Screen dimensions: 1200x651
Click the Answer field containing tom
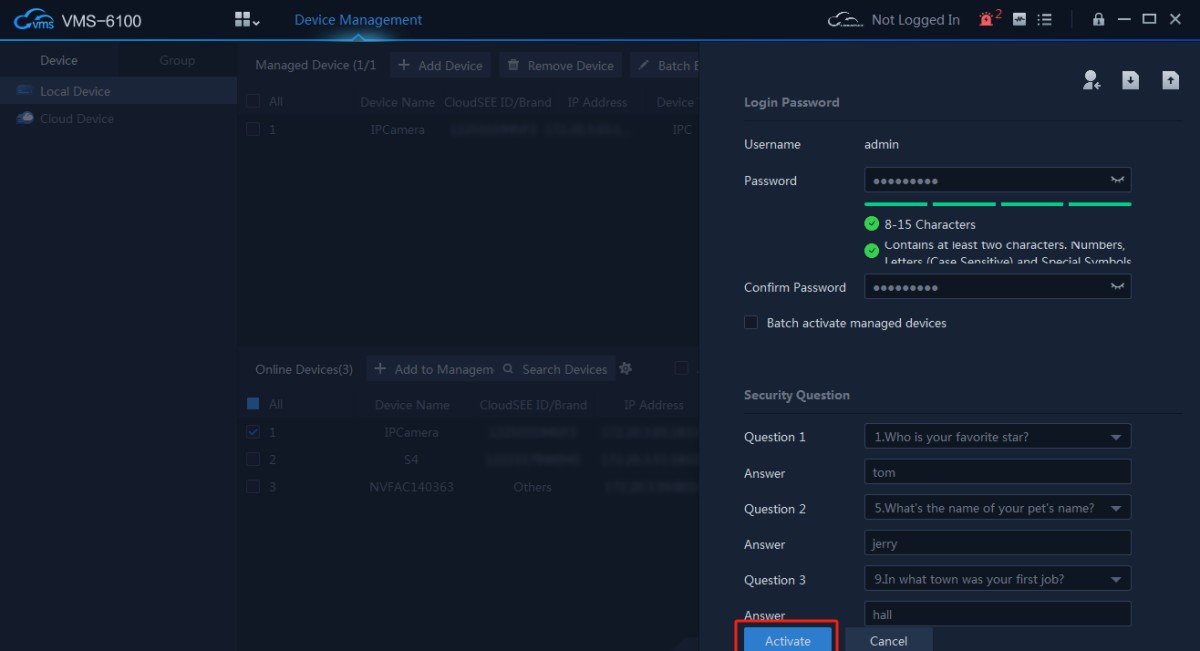(x=996, y=473)
